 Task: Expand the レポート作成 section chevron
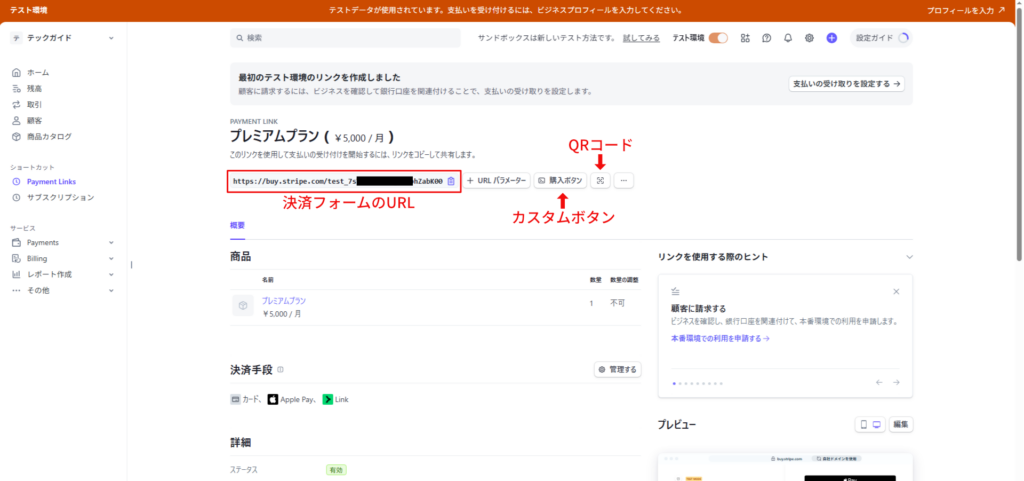[111, 274]
